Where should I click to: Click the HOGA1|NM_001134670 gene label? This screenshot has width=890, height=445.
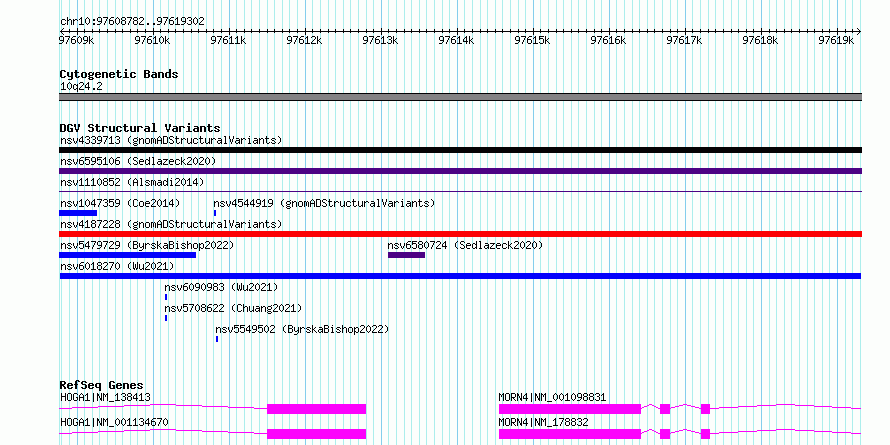(114, 422)
